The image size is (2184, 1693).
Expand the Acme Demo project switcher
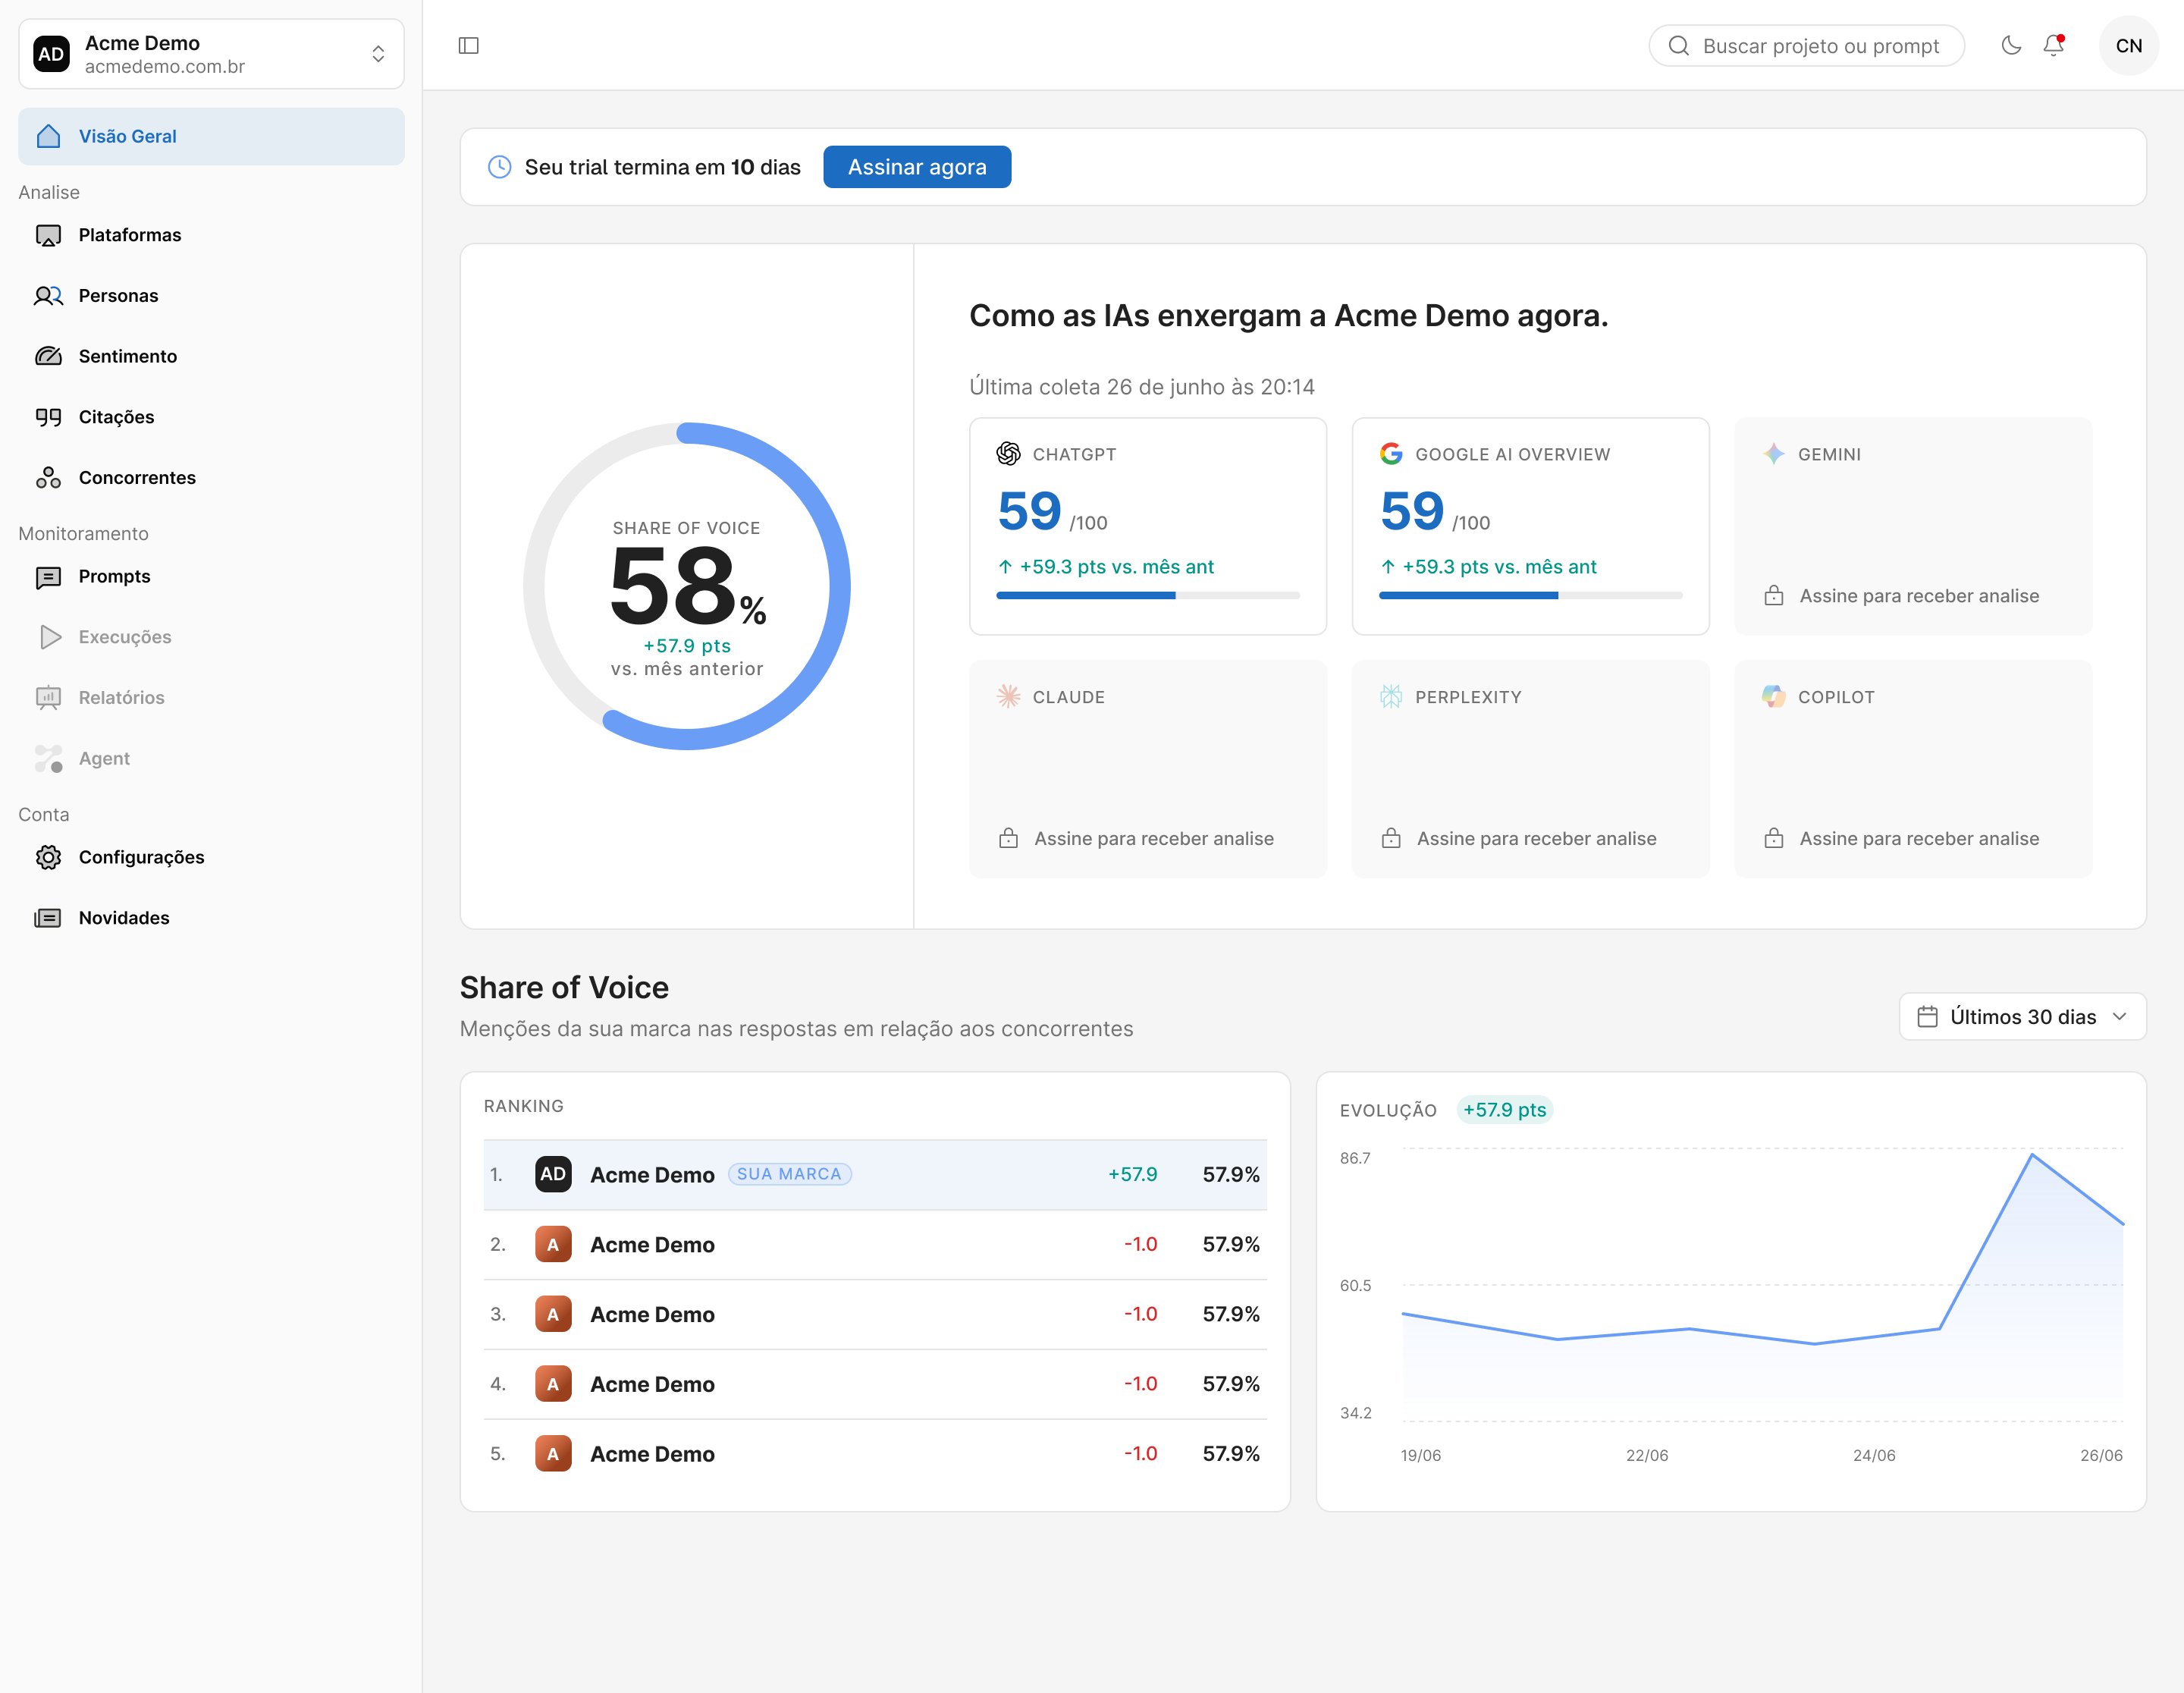[x=211, y=54]
